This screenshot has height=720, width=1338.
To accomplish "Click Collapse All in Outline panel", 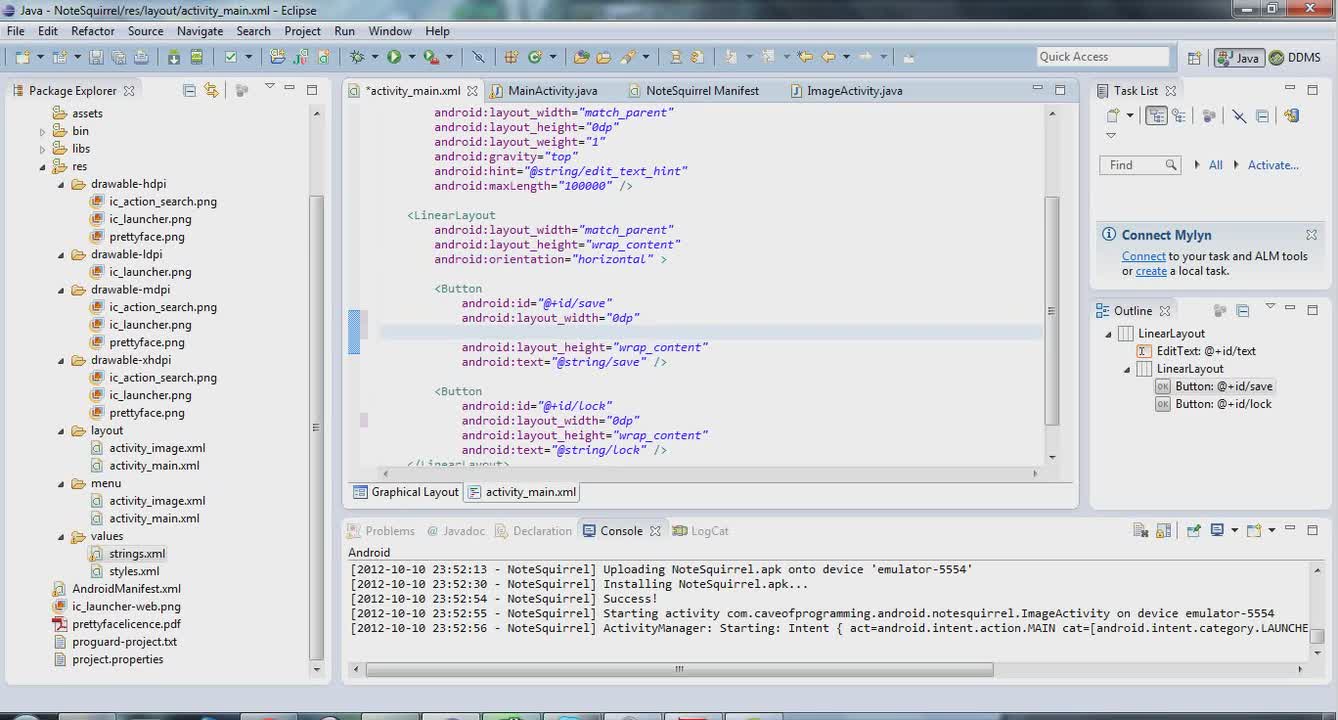I will tap(1242, 311).
